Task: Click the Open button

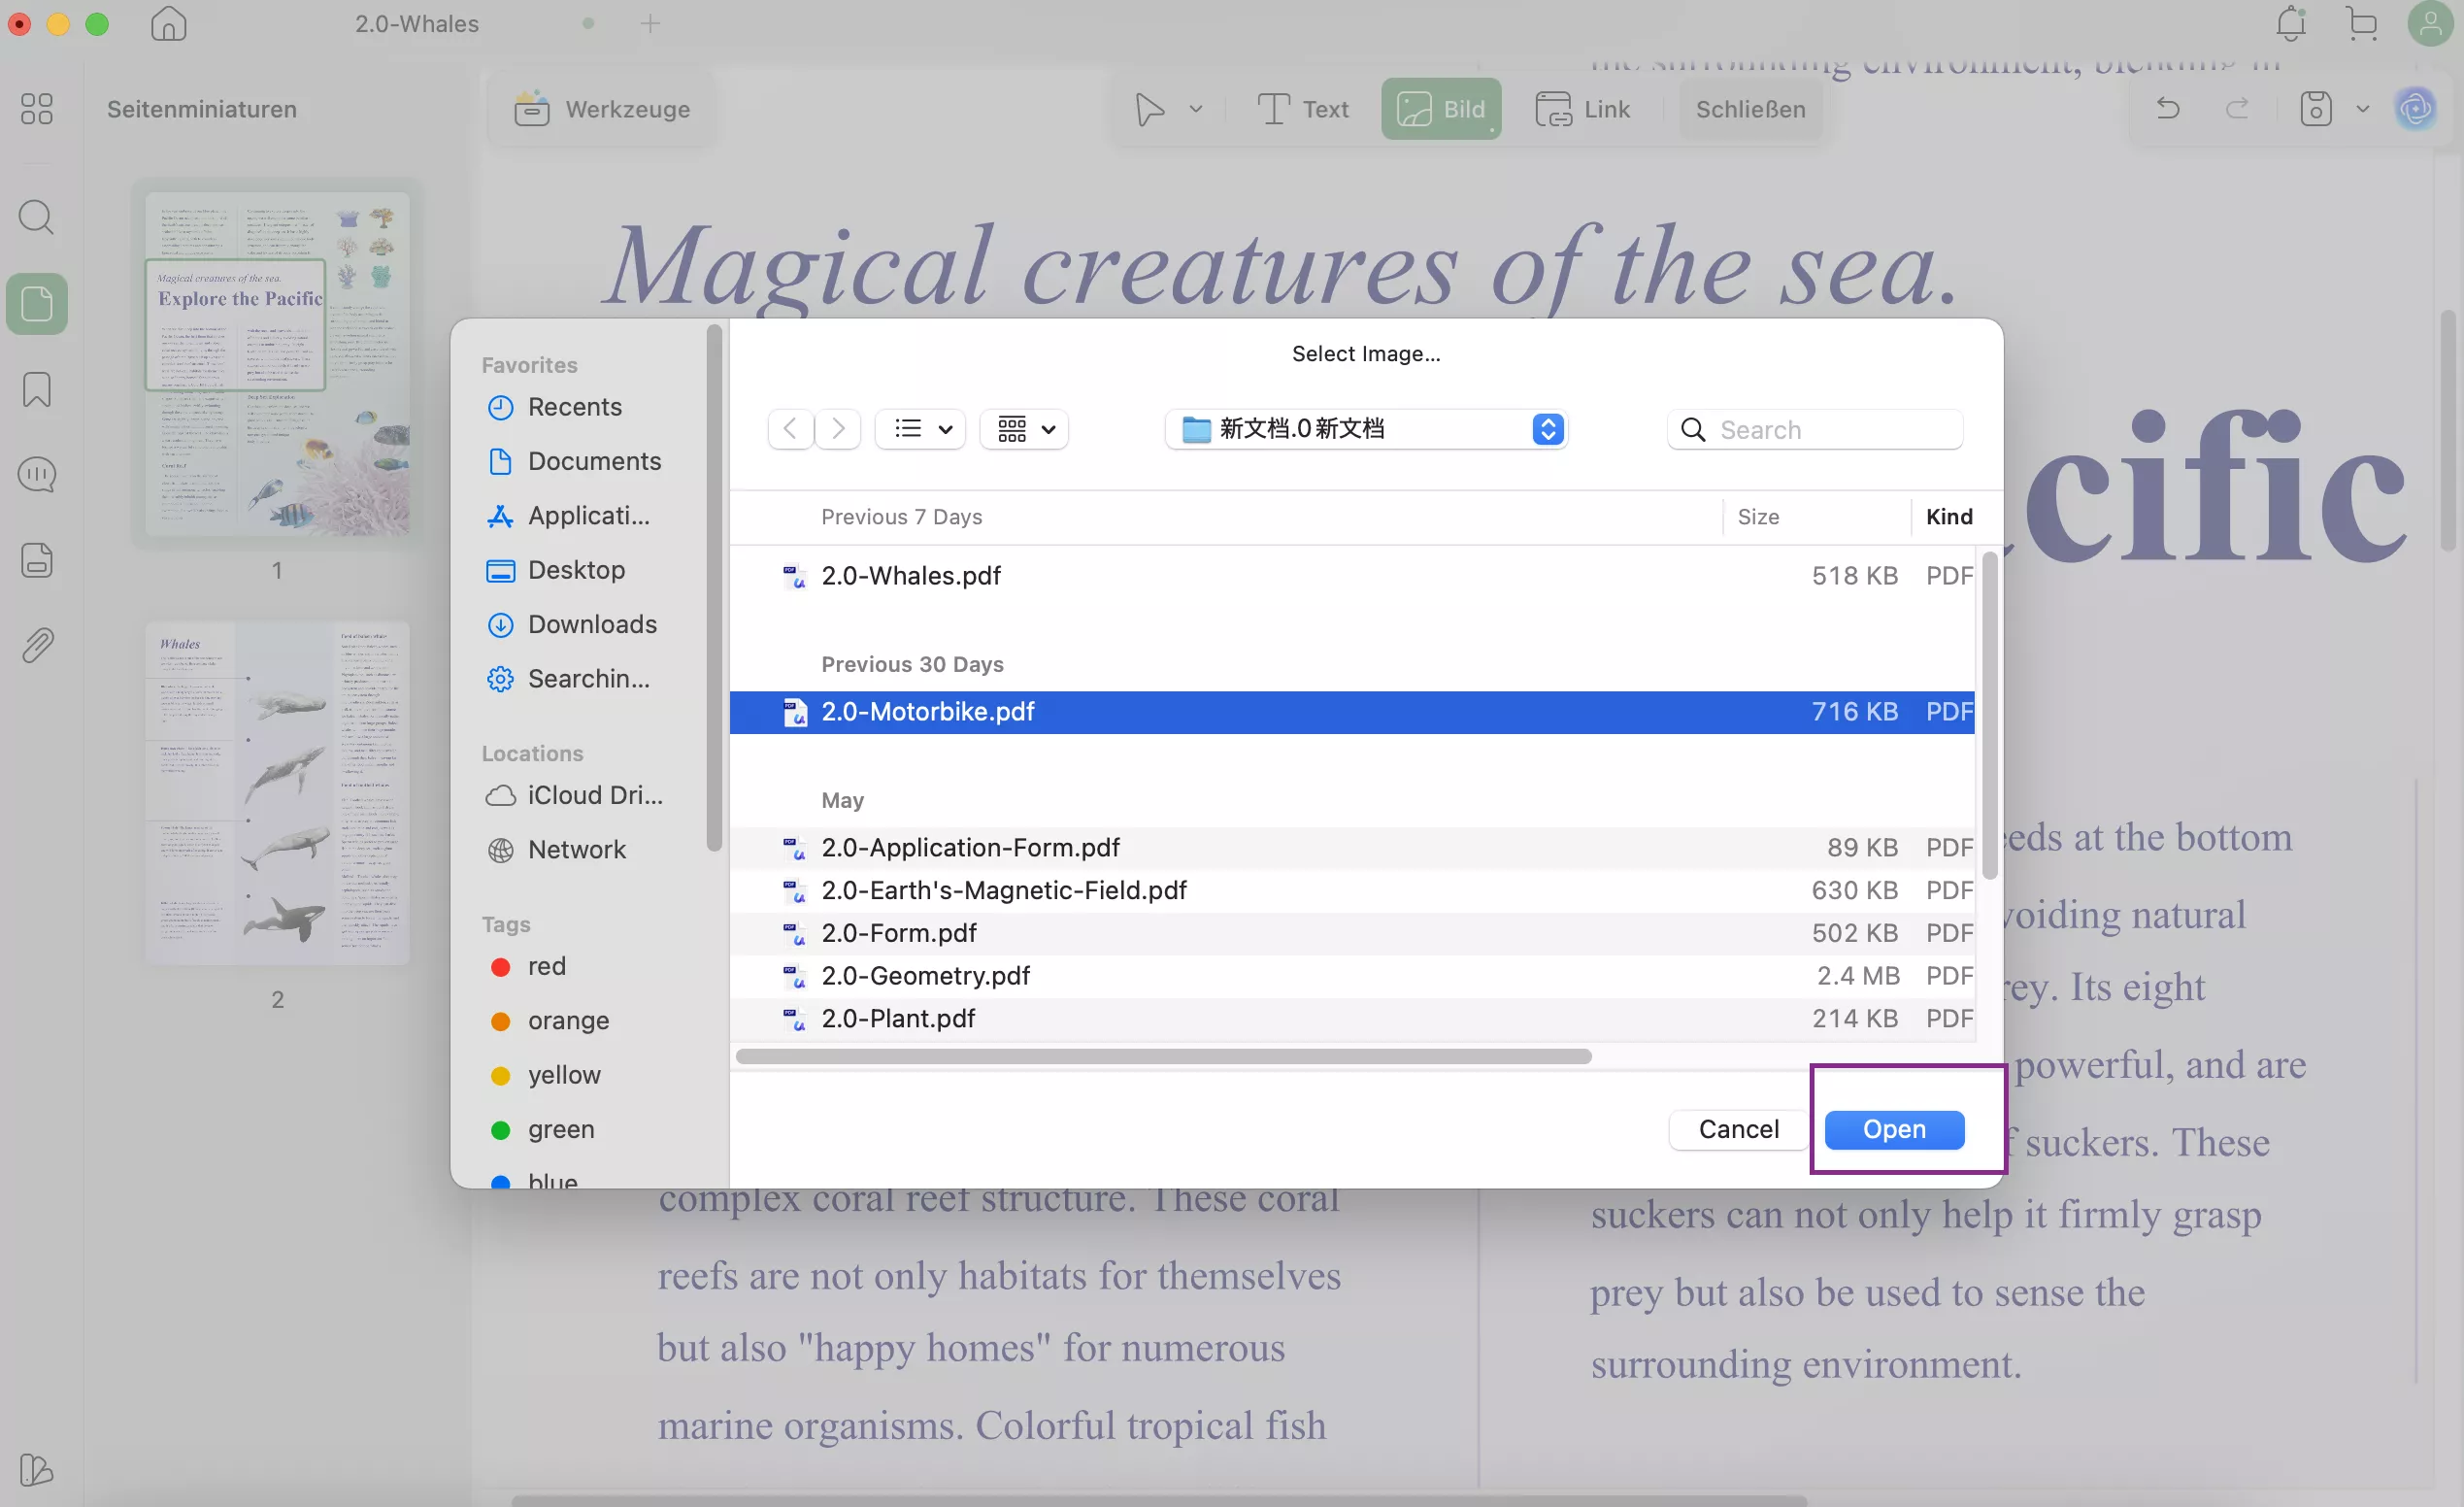Action: tap(1893, 1129)
